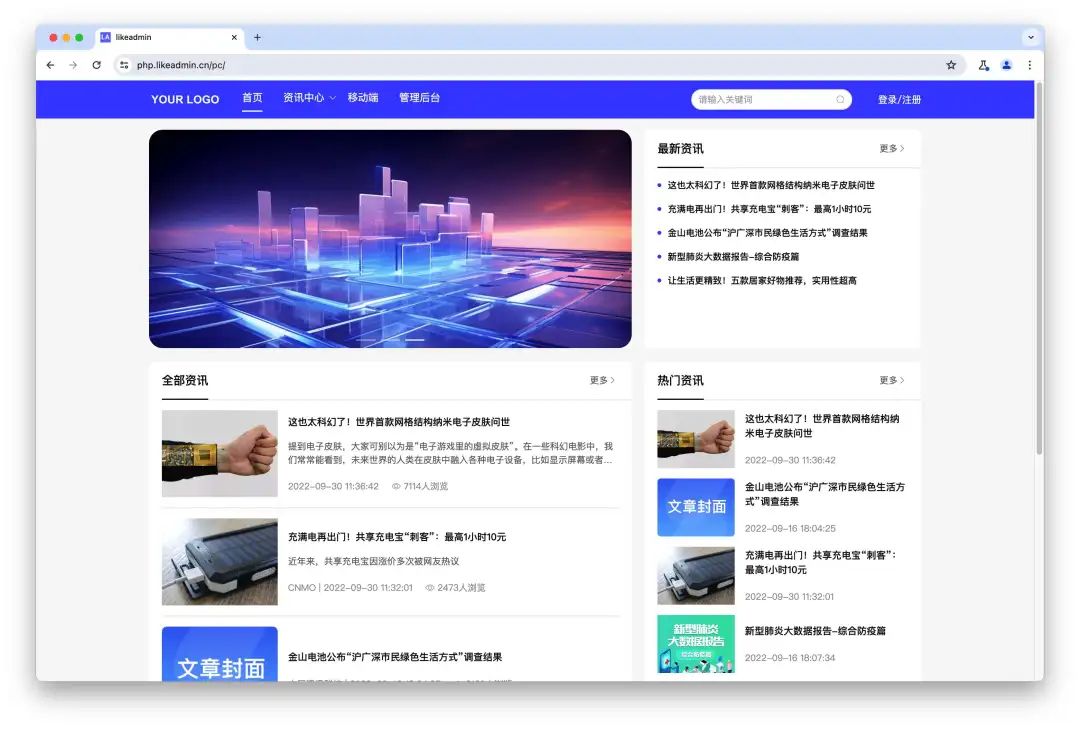
Task: Click the 2473人浏览 view count
Action: pyautogui.click(x=455, y=588)
